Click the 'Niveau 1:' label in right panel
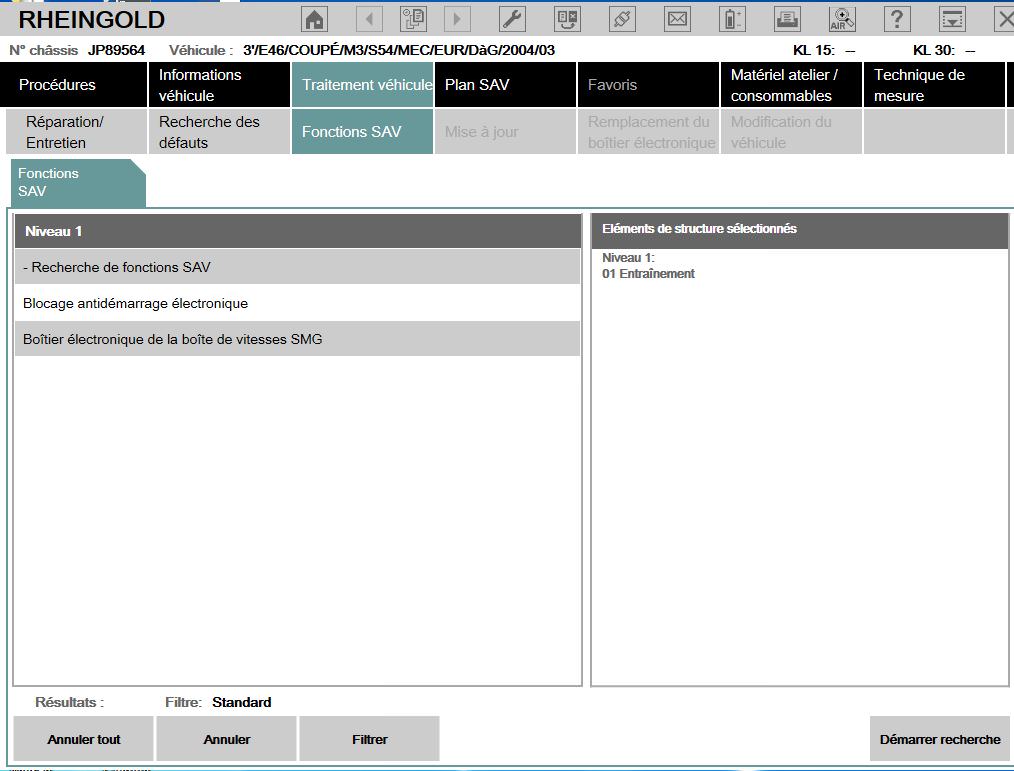This screenshot has height=771, width=1014. [x=629, y=257]
